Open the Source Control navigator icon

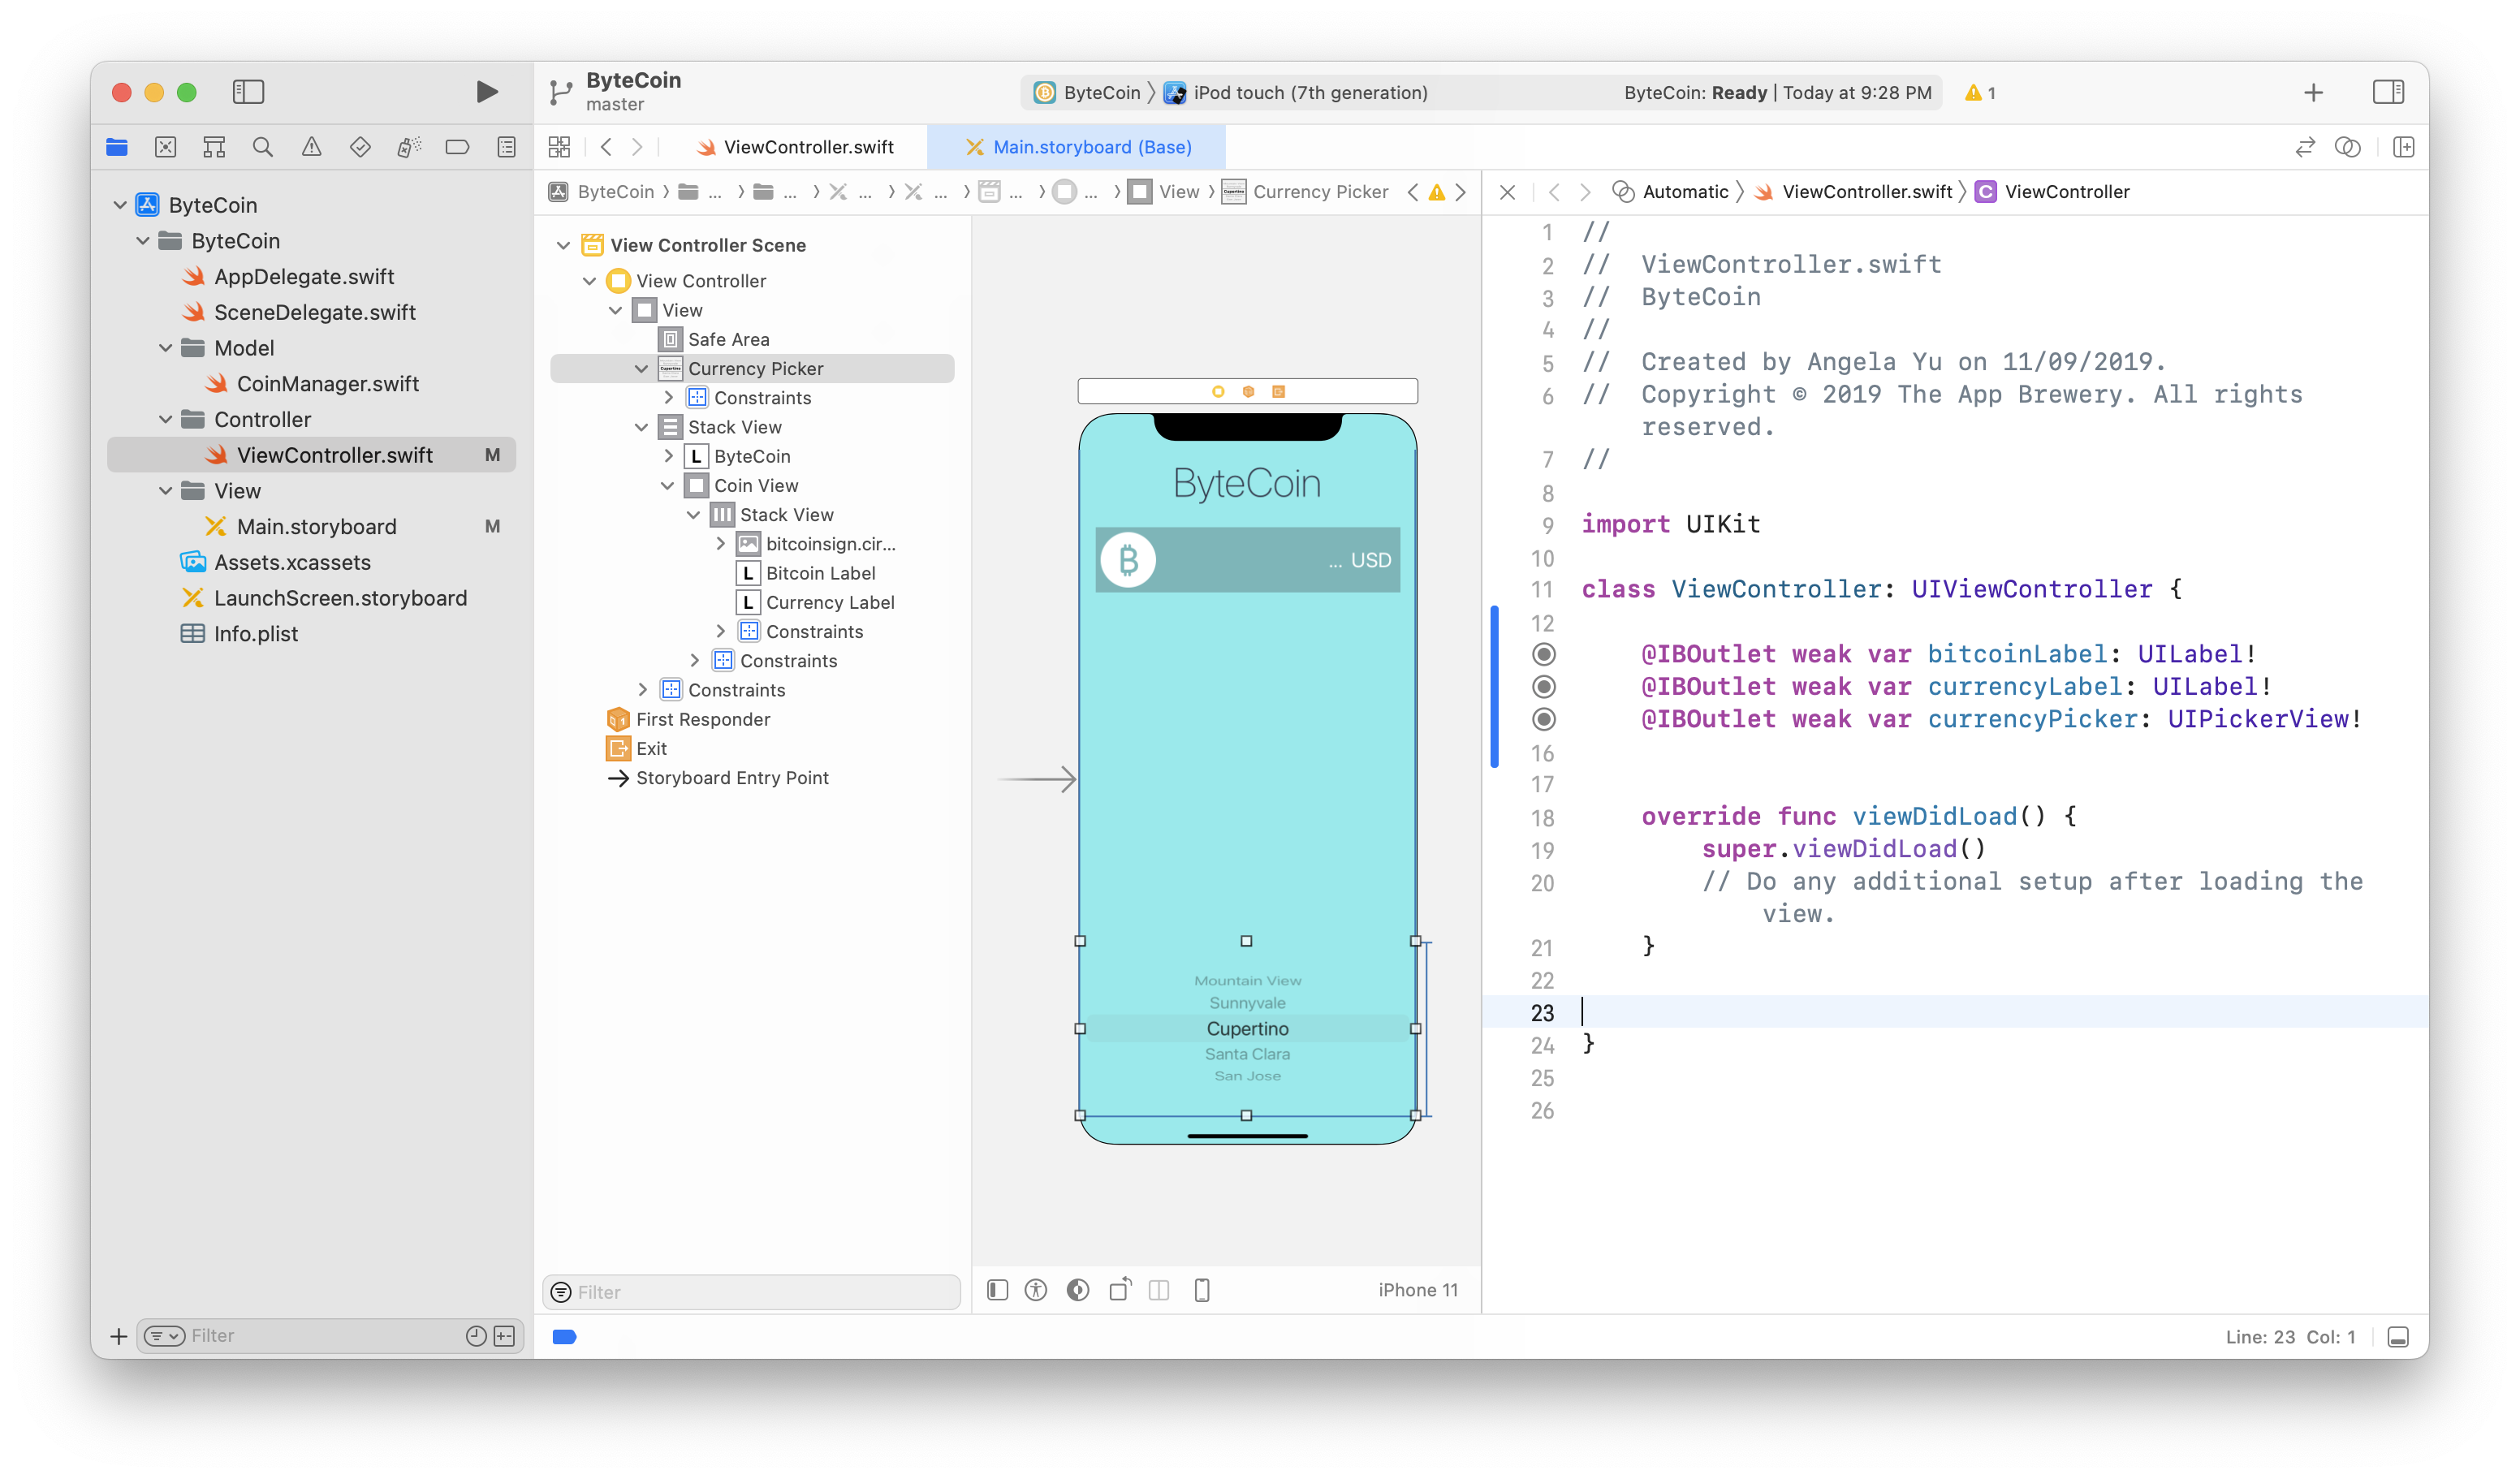click(166, 148)
